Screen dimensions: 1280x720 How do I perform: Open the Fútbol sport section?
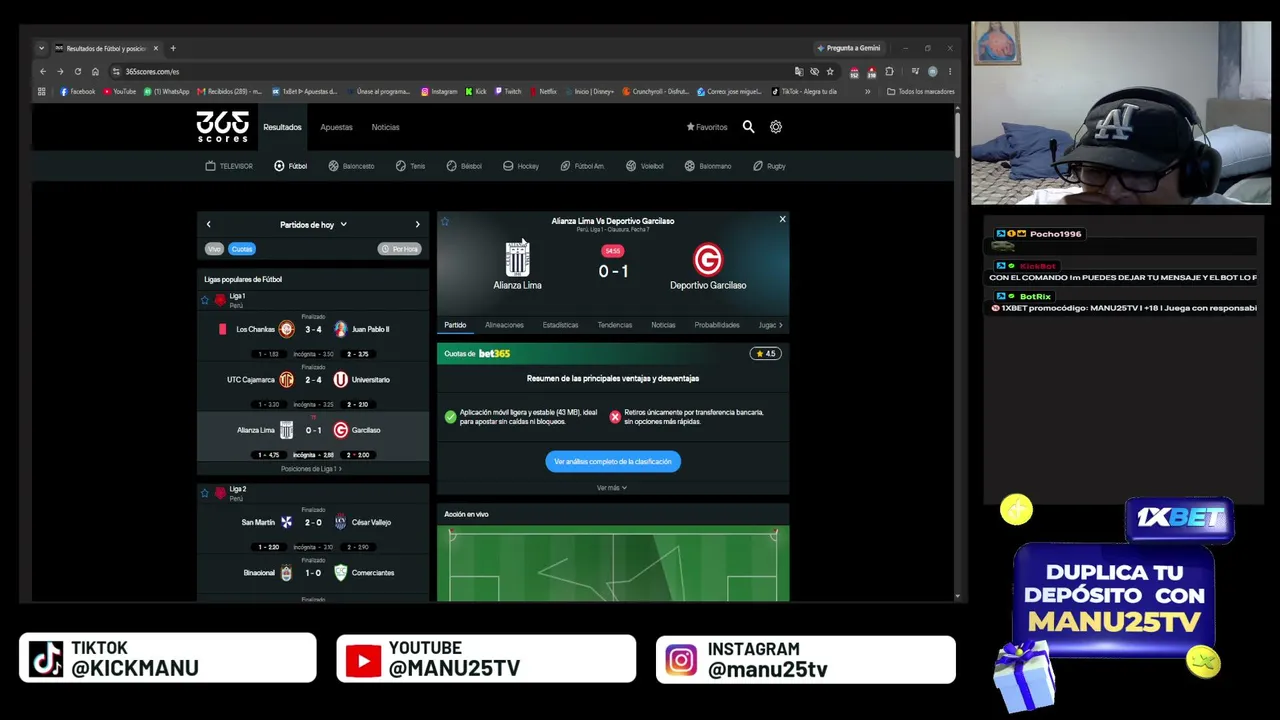(x=291, y=166)
